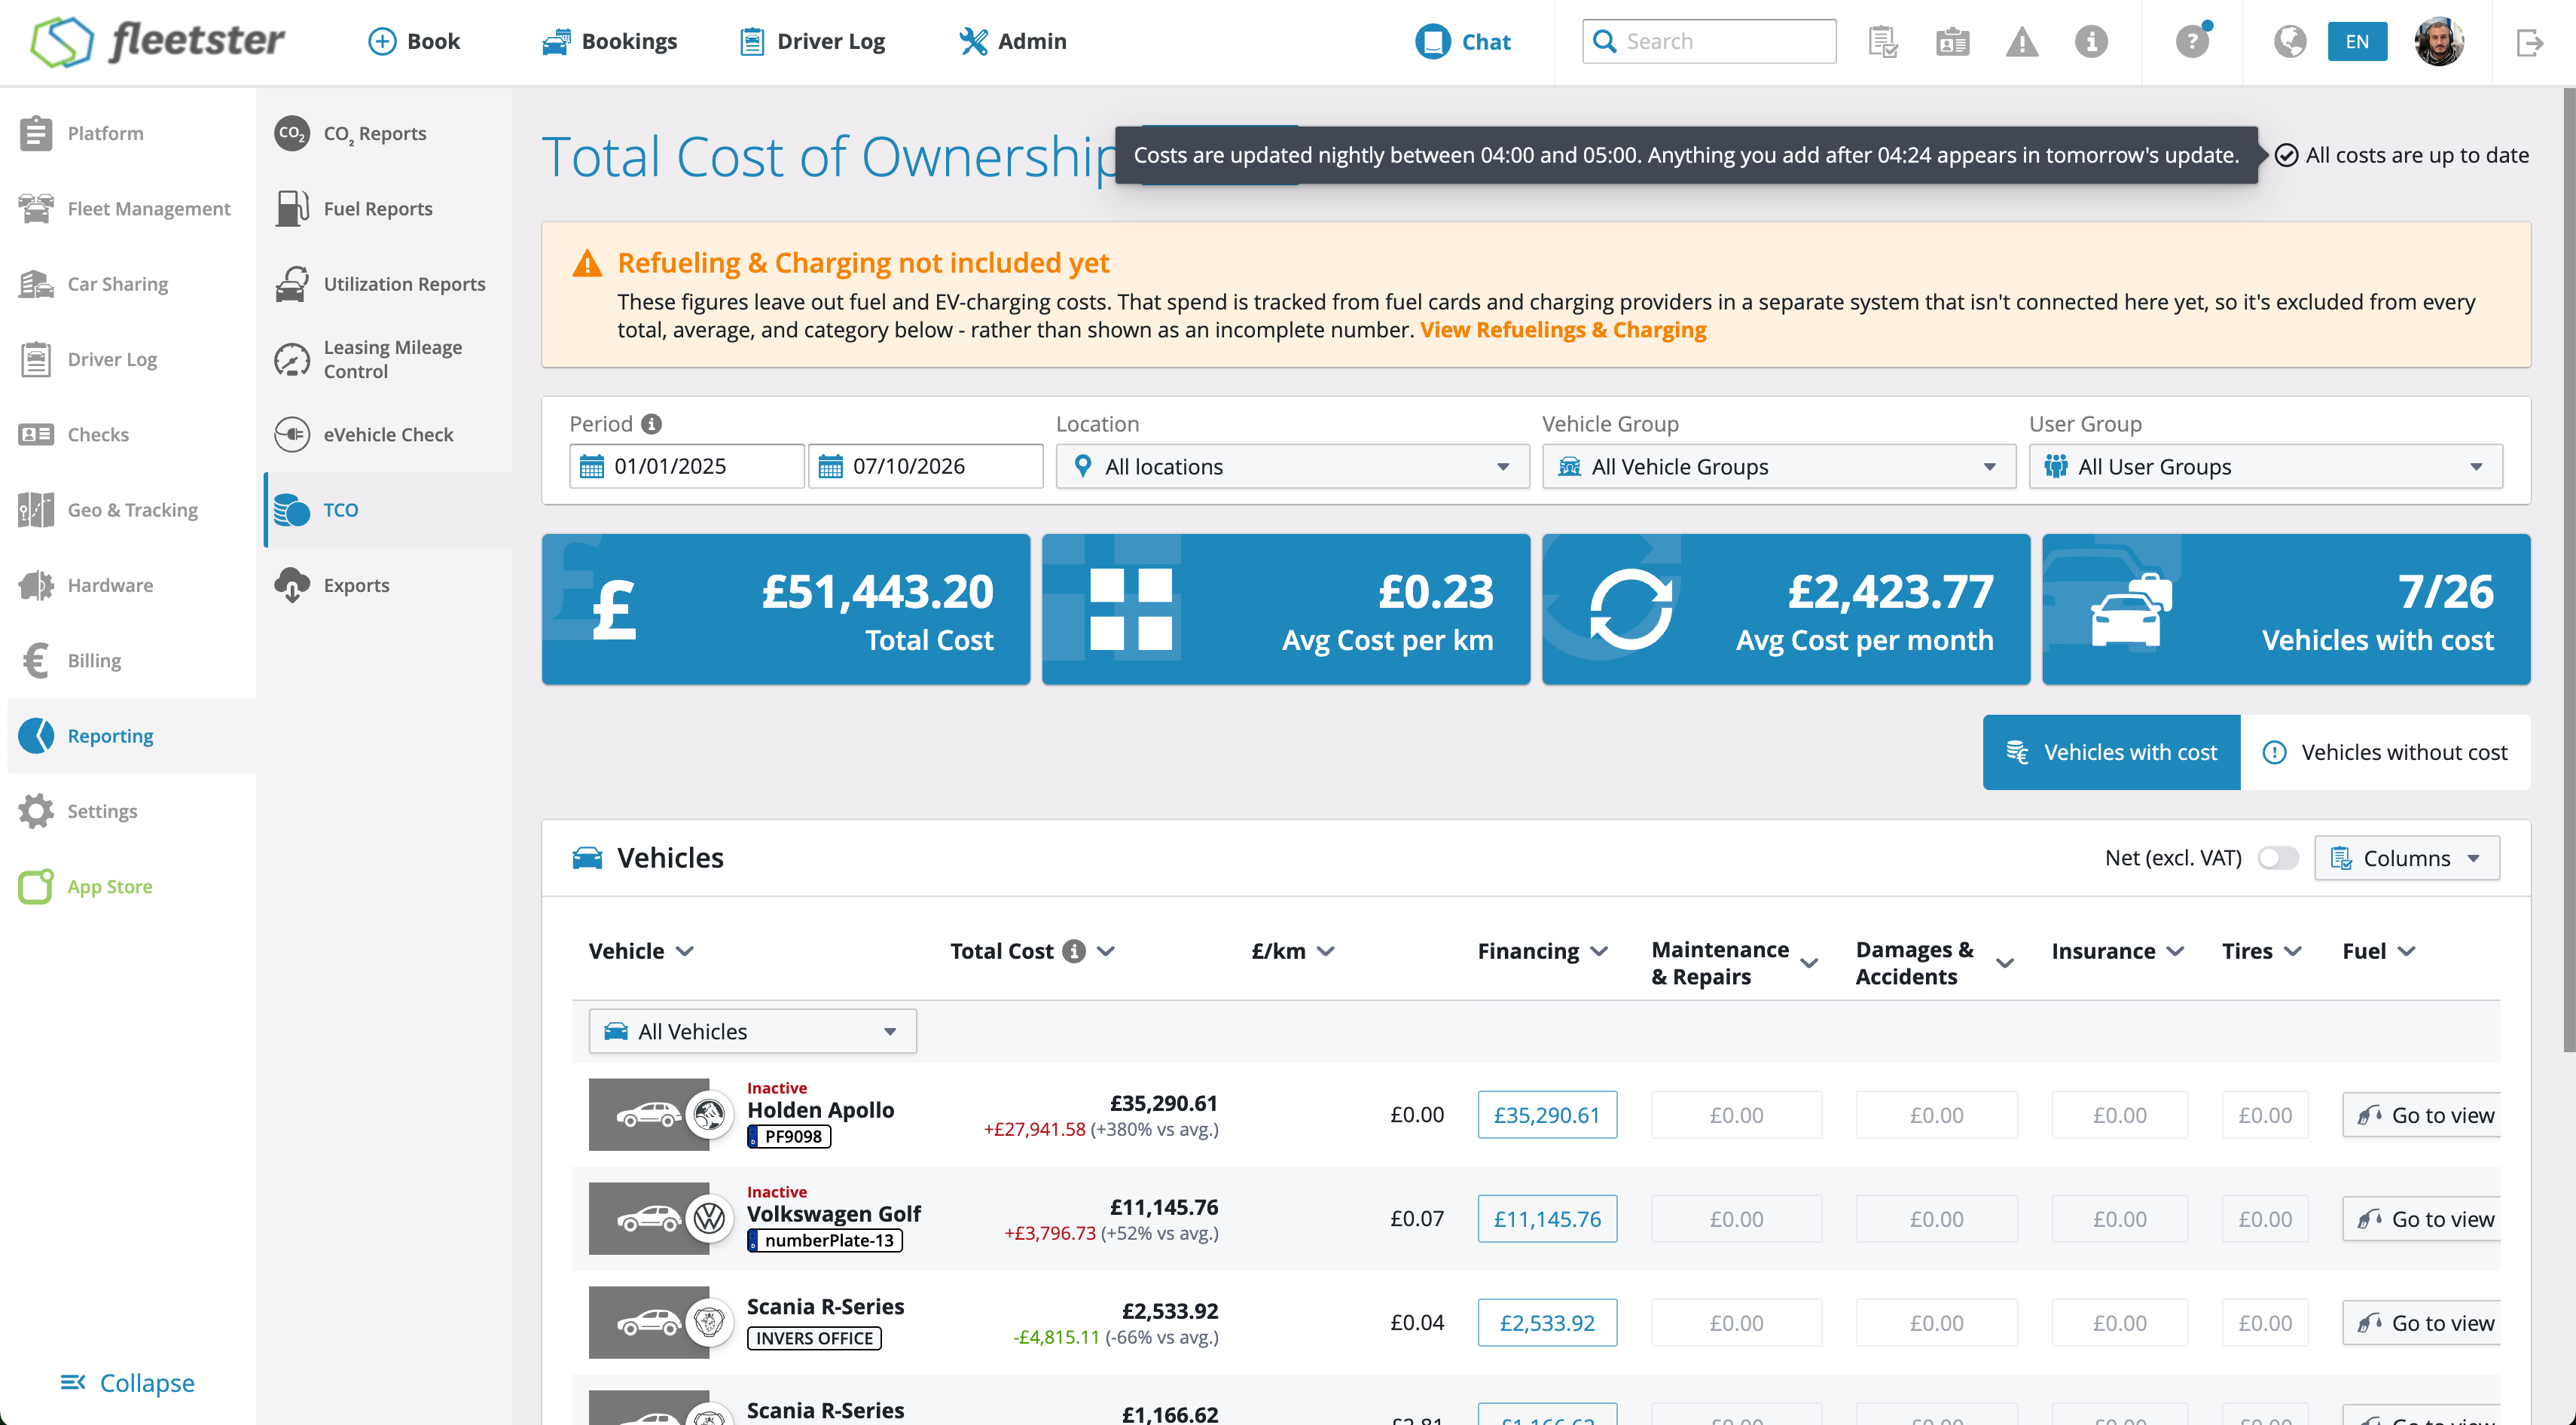This screenshot has height=1425, width=2576.
Task: Open the Bookings menu
Action: click(x=609, y=42)
